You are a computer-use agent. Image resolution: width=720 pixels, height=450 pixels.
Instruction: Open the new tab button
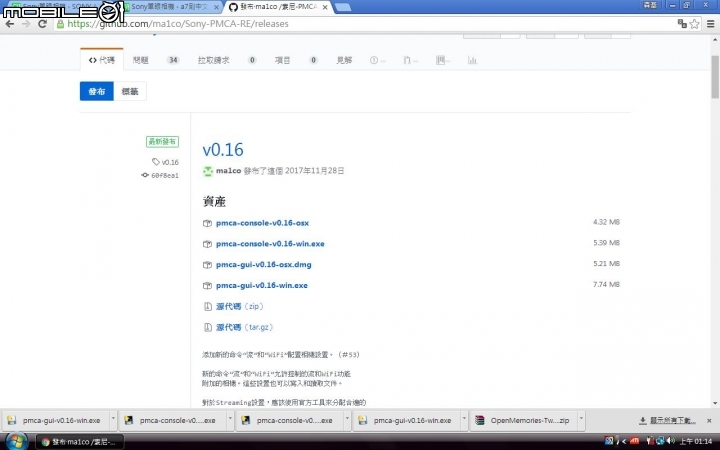tap(343, 7)
